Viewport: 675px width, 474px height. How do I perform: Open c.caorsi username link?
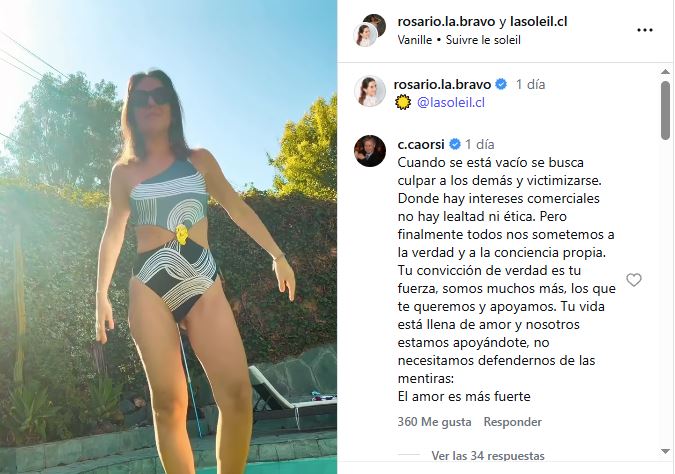[421, 144]
